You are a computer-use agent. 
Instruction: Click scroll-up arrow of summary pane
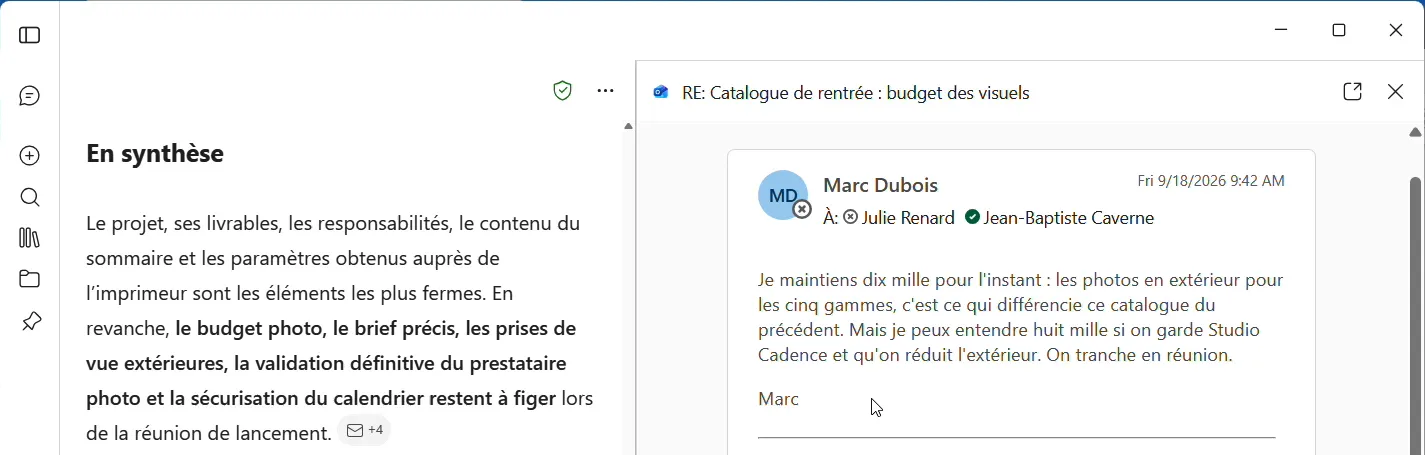point(628,127)
